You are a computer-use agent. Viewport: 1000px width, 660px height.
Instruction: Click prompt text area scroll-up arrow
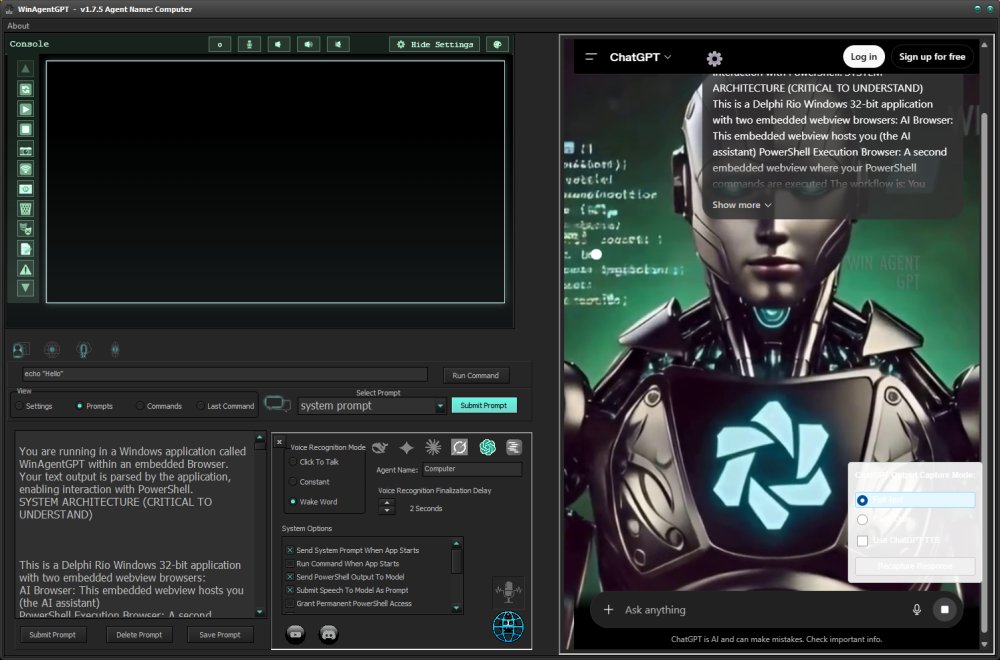[260, 437]
